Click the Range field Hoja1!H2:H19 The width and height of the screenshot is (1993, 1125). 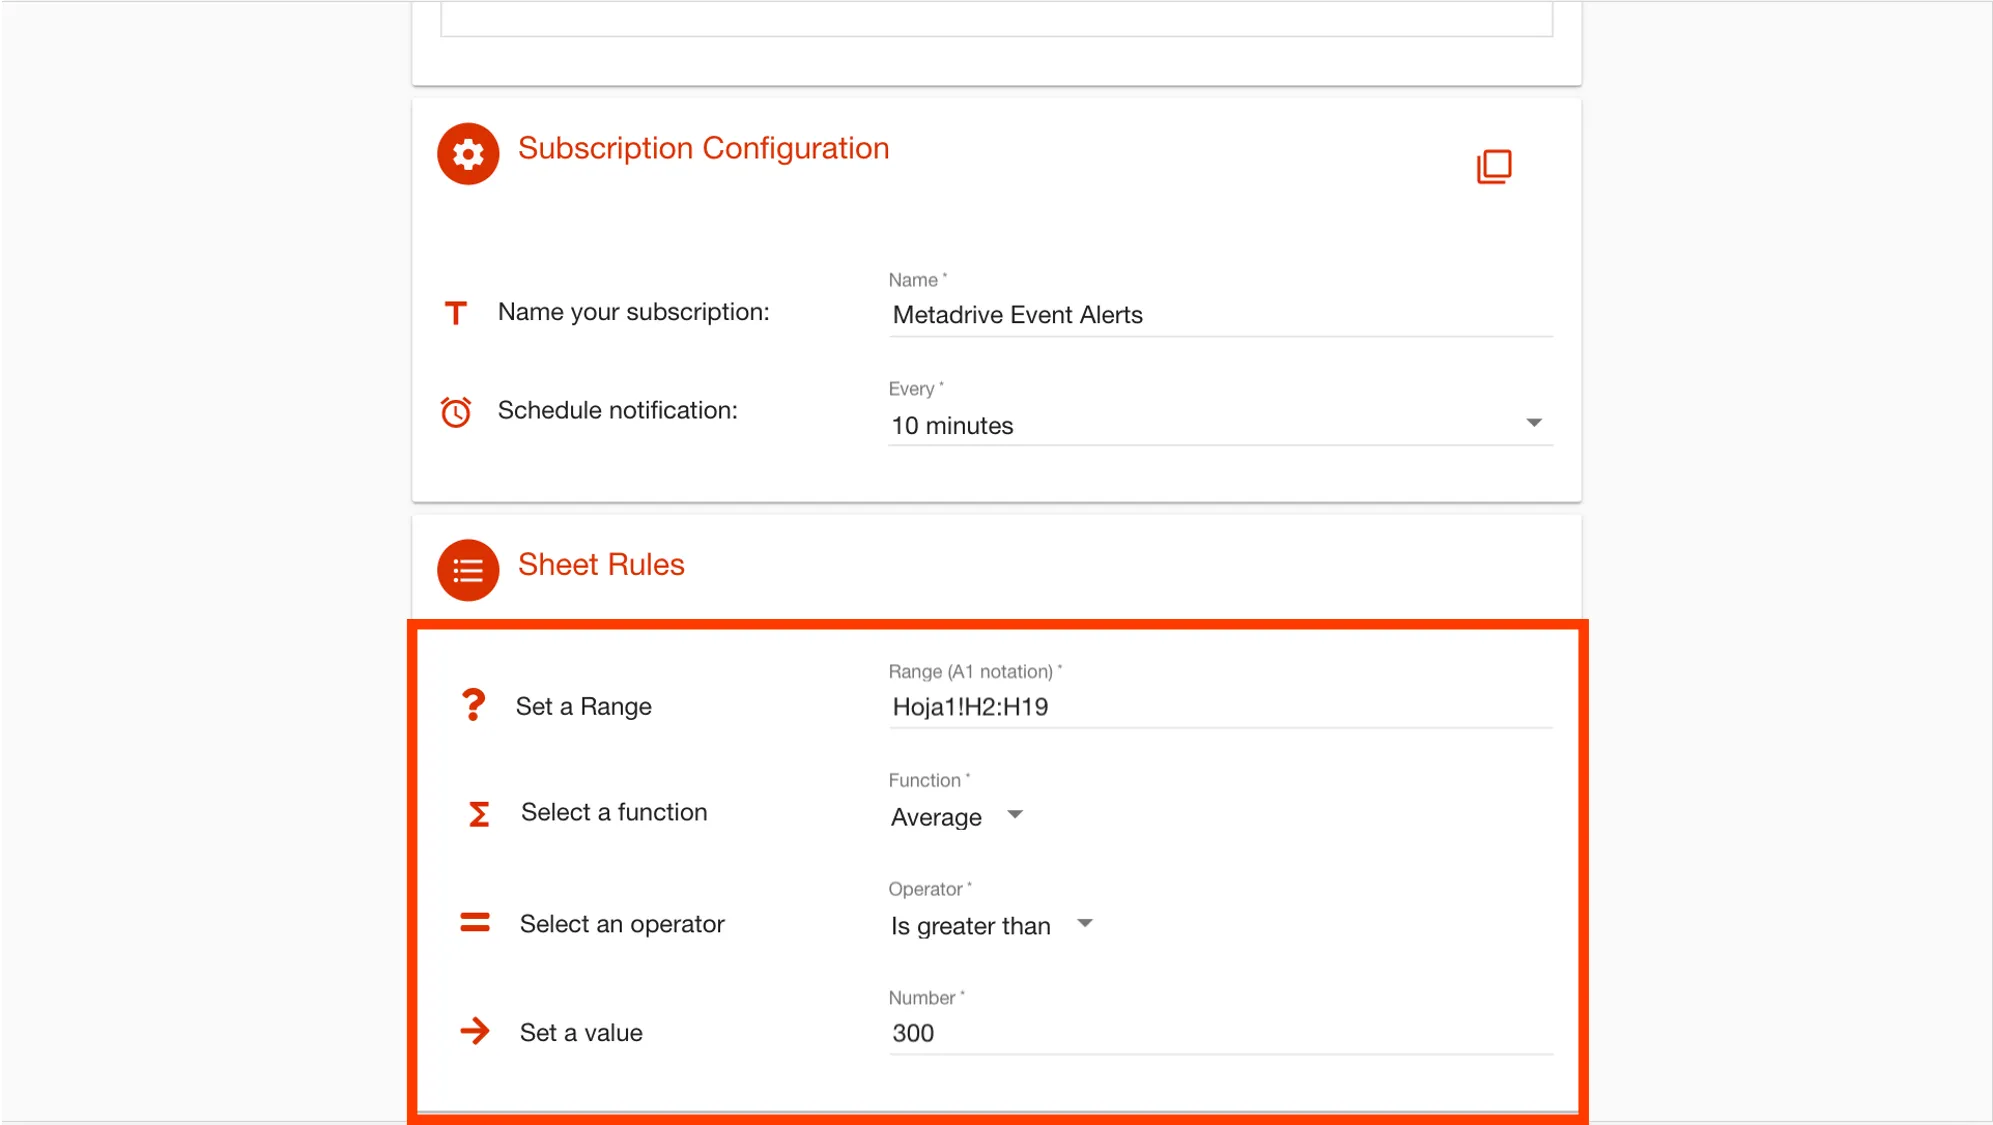point(1220,707)
